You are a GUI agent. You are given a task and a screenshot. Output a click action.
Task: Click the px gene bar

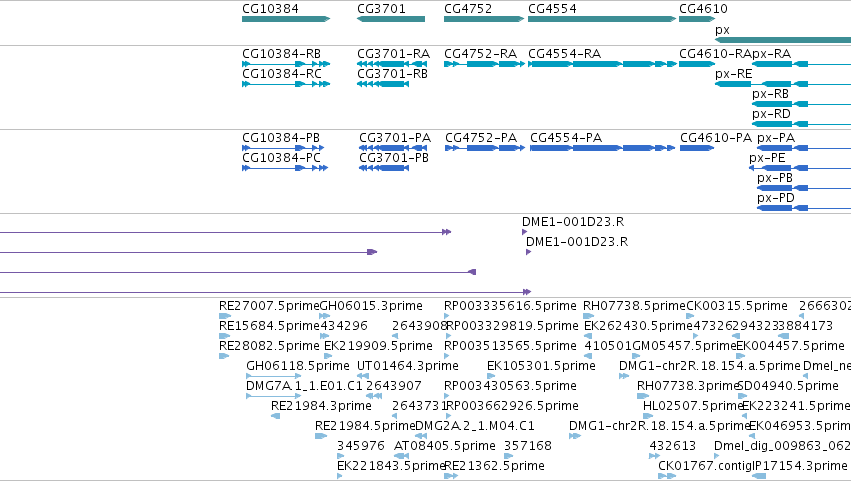click(783, 40)
